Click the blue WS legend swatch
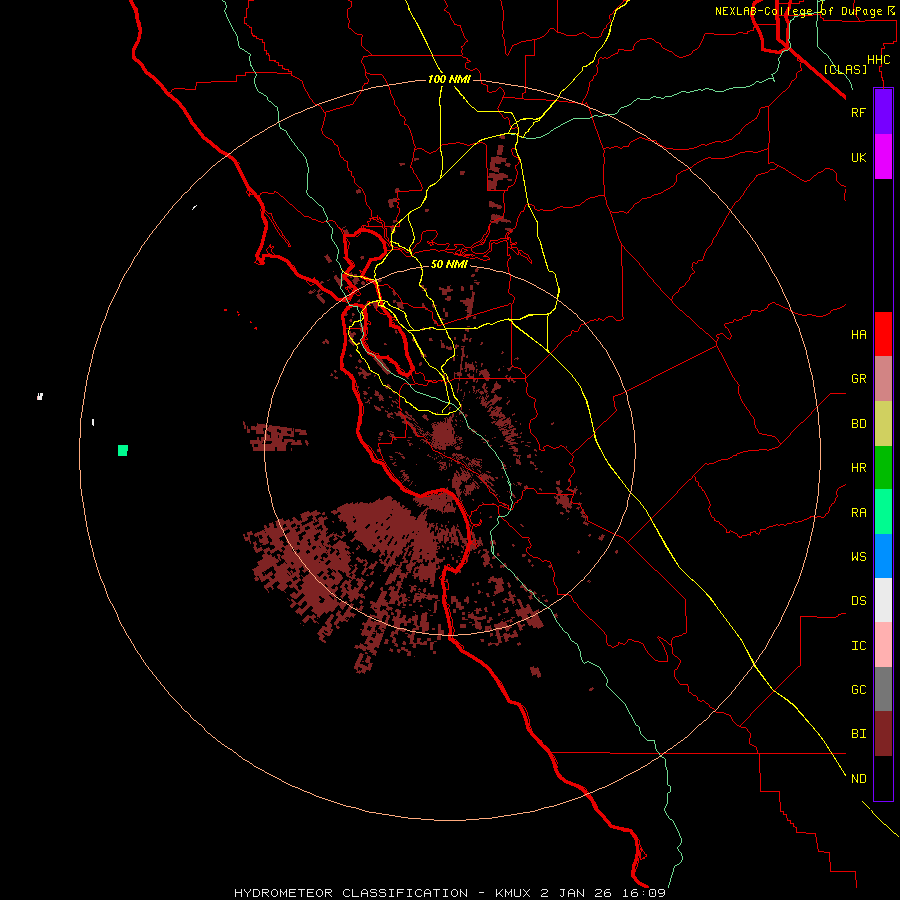The image size is (900, 900). pyautogui.click(x=883, y=556)
